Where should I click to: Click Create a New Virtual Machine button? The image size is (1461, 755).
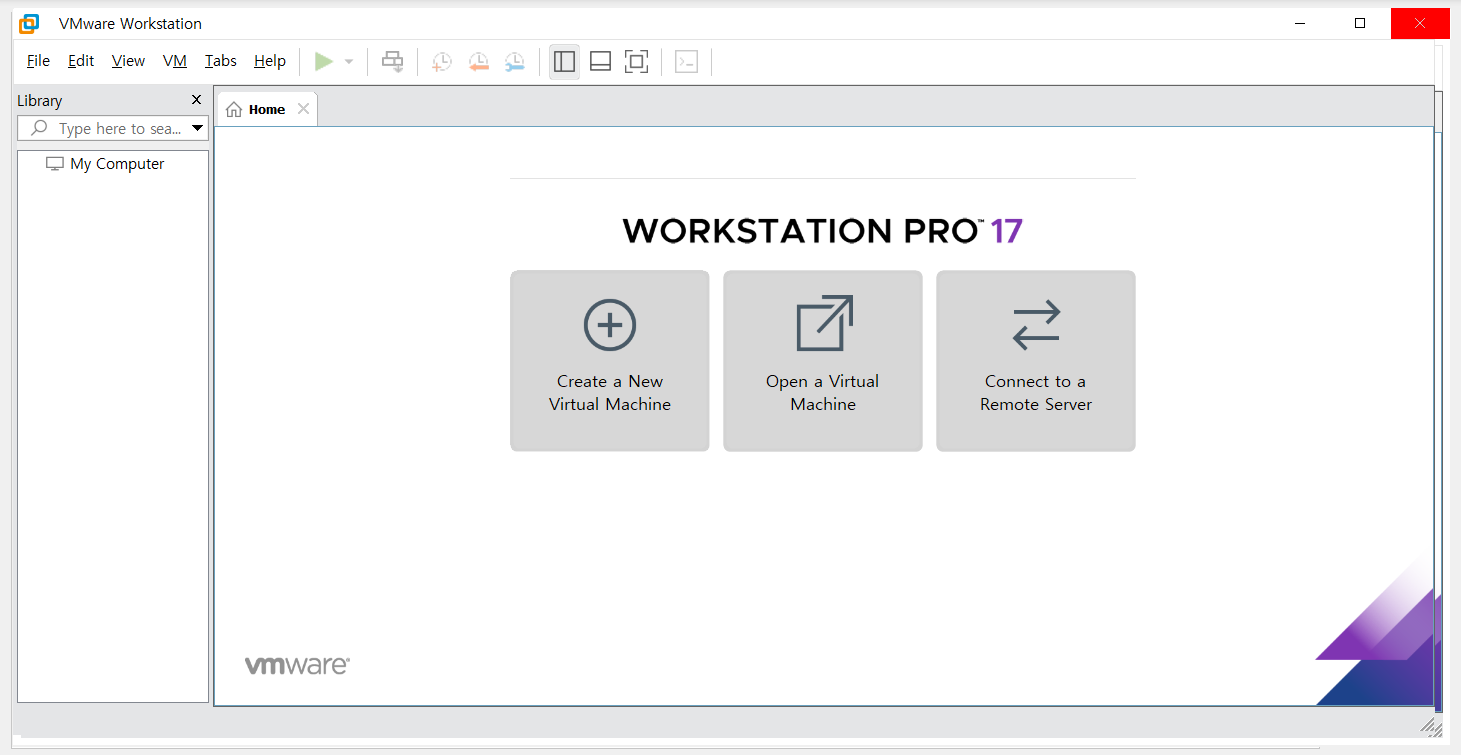[x=610, y=361]
